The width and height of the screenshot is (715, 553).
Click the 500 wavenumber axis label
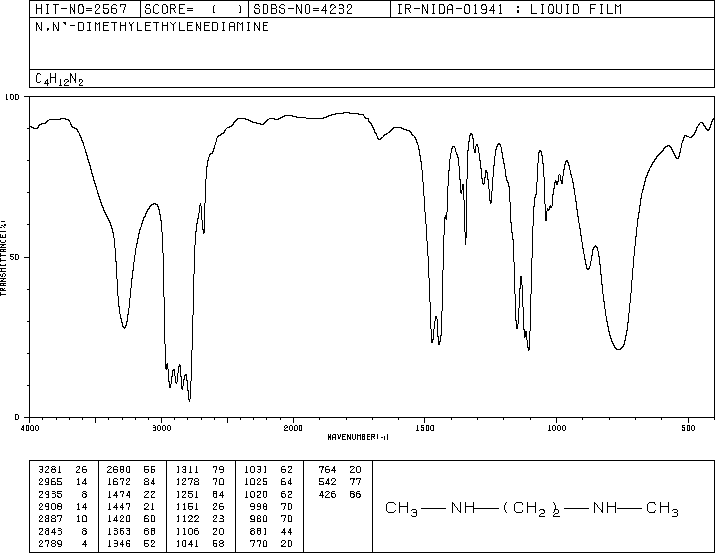pyautogui.click(x=688, y=428)
